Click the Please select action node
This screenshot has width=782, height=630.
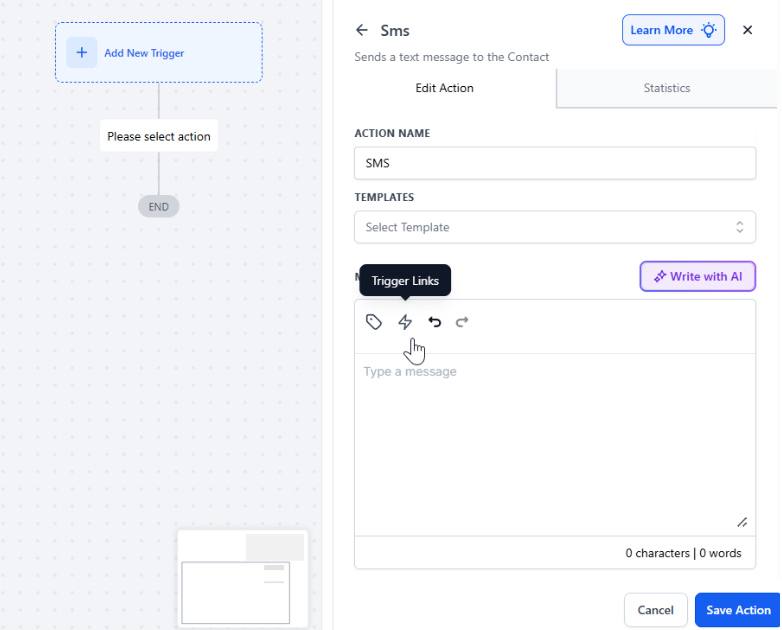click(159, 136)
